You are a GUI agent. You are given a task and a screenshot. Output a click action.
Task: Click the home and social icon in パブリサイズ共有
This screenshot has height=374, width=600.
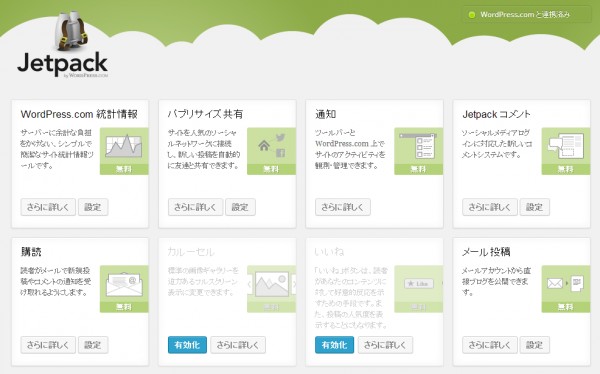point(271,145)
